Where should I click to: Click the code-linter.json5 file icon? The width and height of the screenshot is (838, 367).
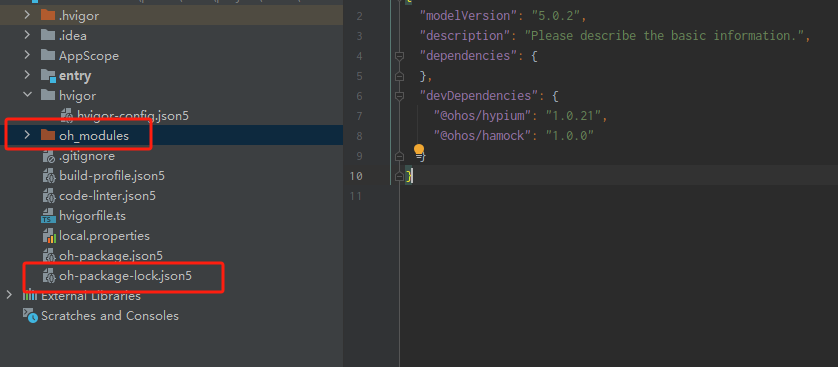click(49, 196)
